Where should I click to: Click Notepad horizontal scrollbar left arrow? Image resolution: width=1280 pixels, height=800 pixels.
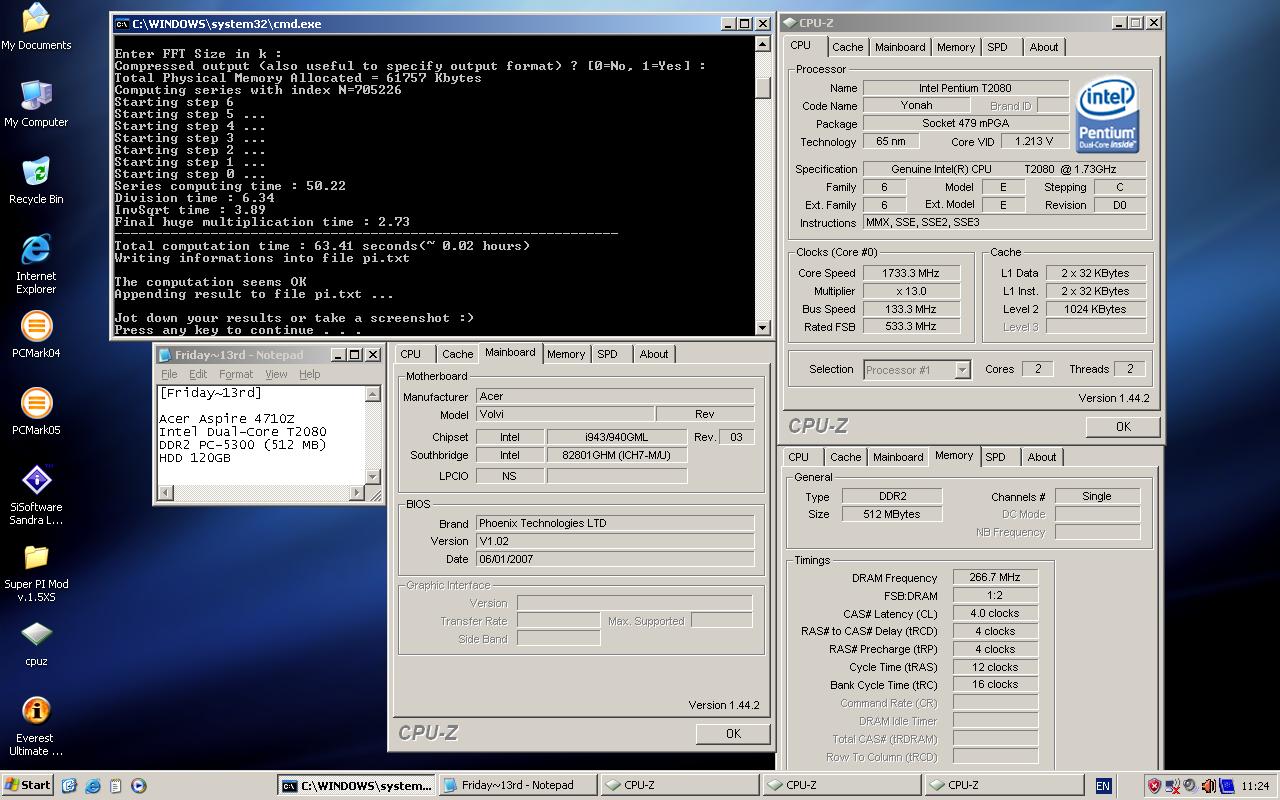point(165,493)
